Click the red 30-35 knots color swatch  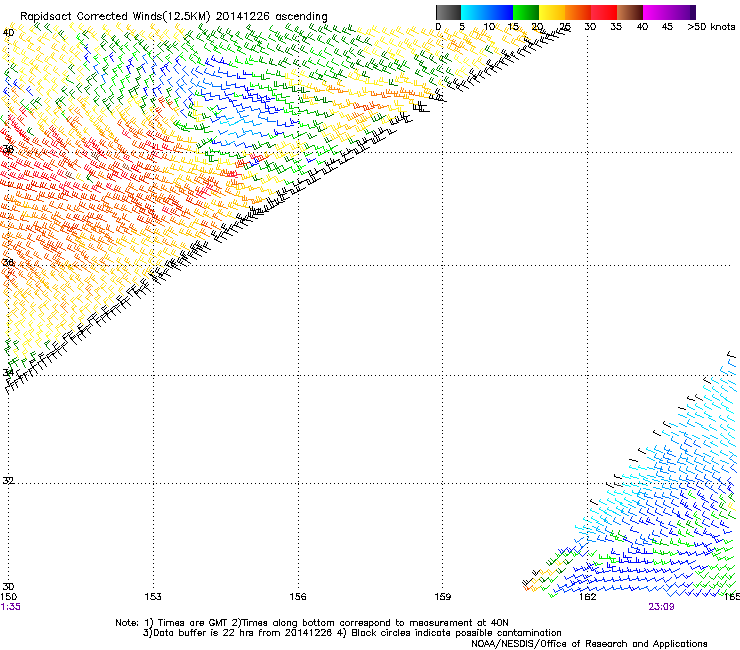pyautogui.click(x=604, y=12)
